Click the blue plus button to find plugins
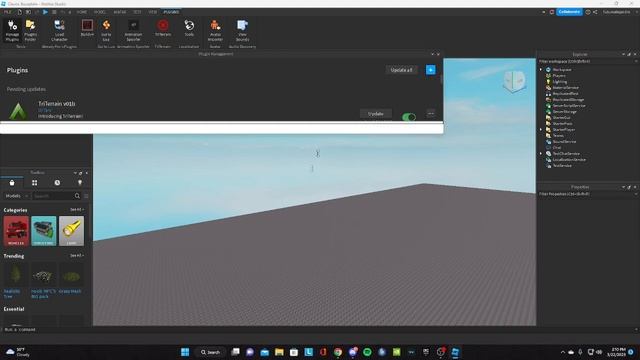This screenshot has height=360, width=640. tap(430, 70)
